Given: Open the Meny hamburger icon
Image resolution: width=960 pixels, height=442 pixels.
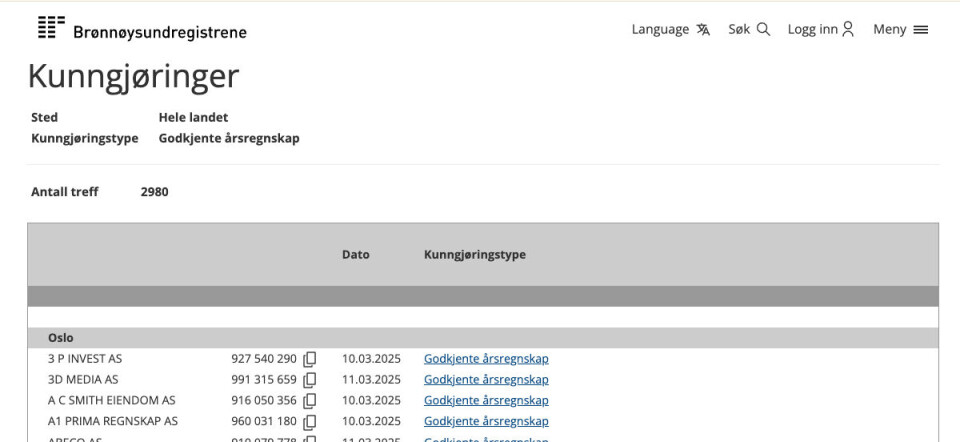Looking at the screenshot, I should click(x=921, y=30).
